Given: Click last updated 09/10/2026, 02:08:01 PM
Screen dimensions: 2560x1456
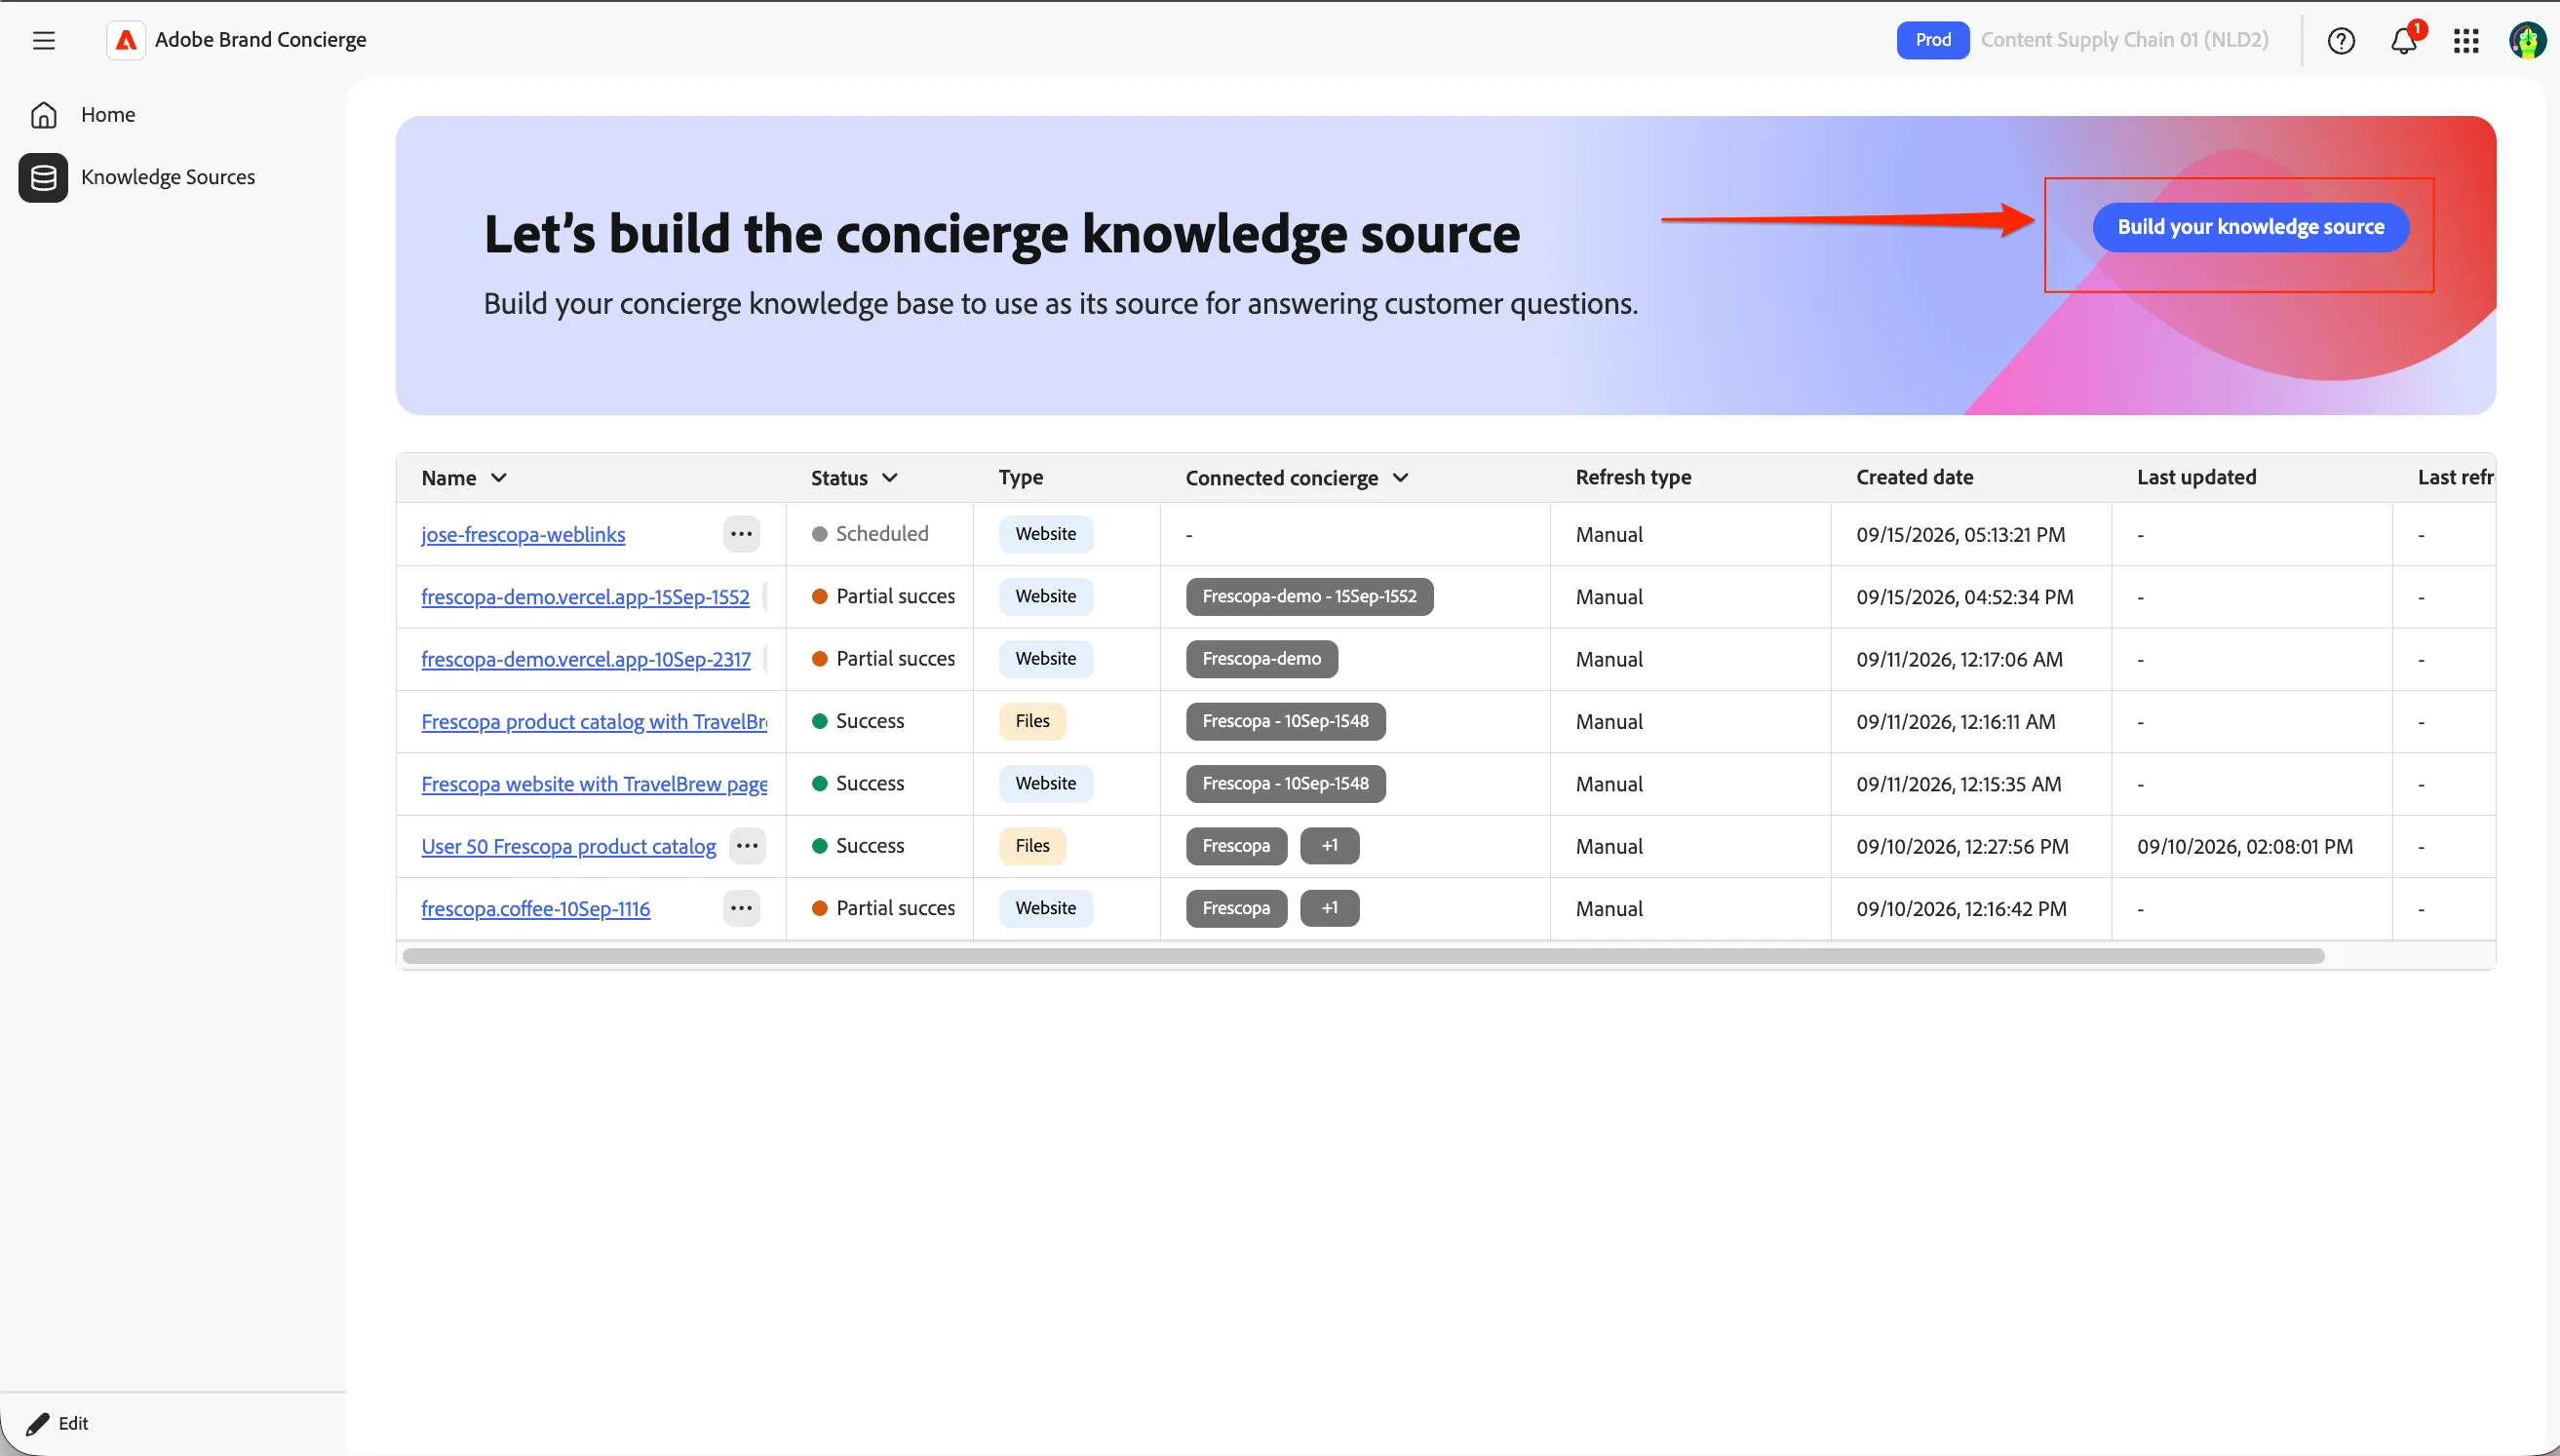Looking at the screenshot, I should point(2245,847).
